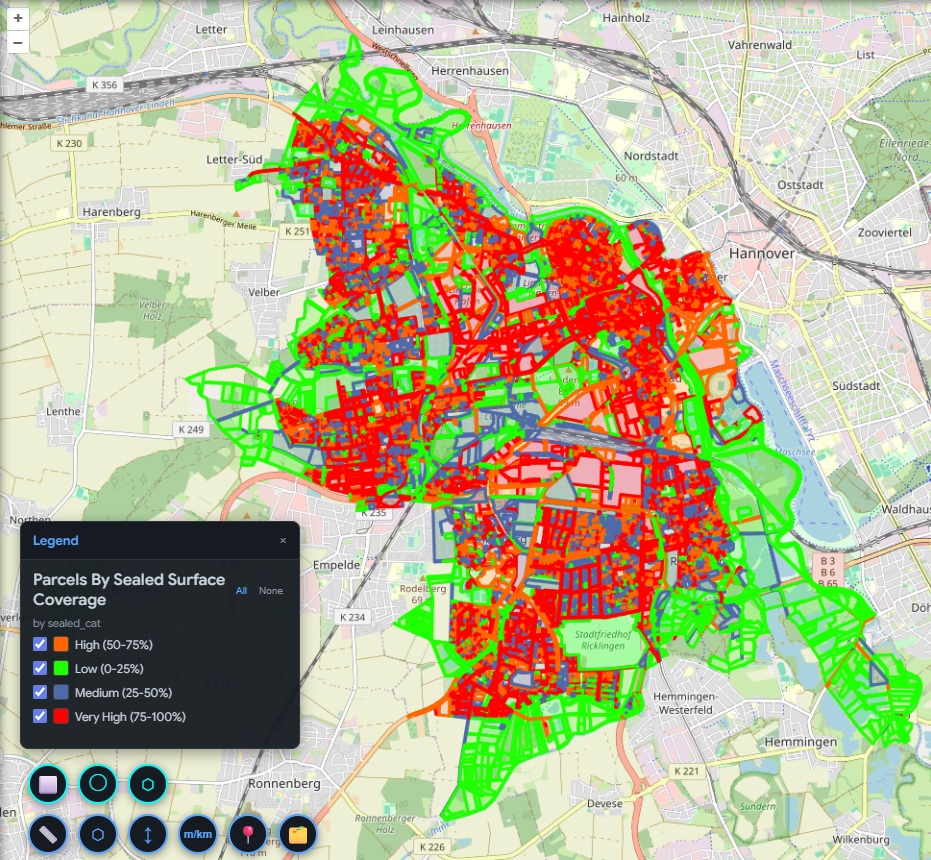
Task: Select the rectangle selection tool
Action: click(48, 784)
